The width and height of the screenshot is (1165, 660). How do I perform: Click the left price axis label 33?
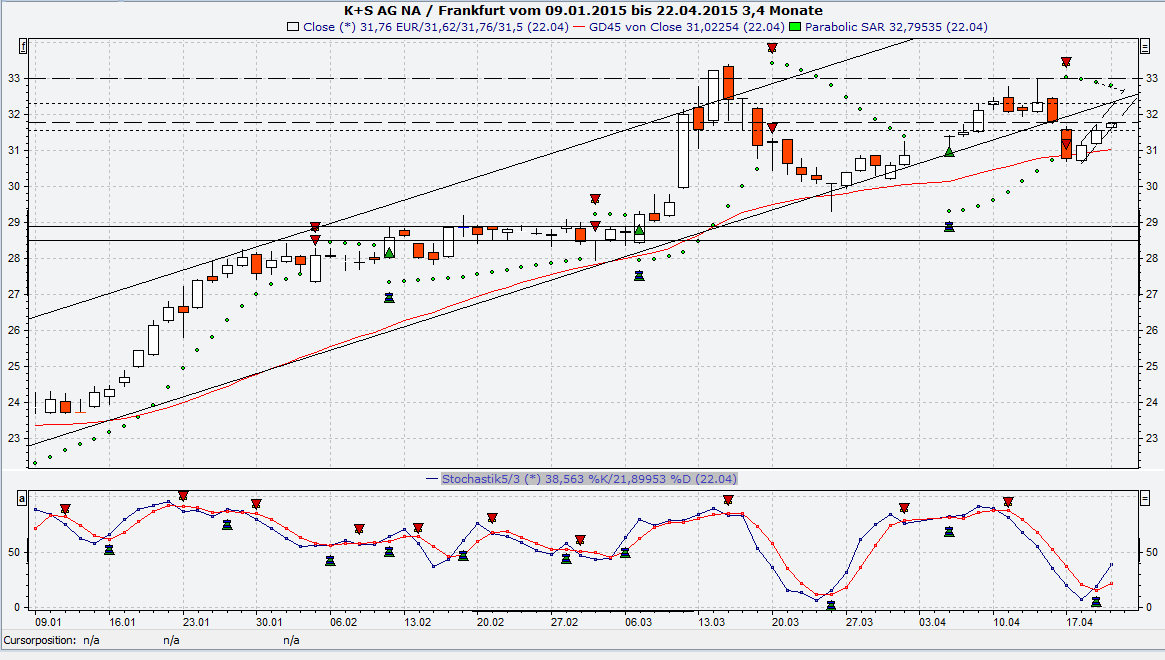point(13,78)
